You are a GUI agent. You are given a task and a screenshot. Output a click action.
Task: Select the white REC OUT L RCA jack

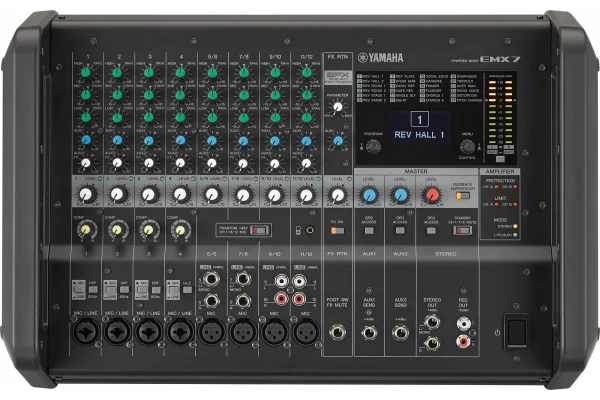pyautogui.click(x=463, y=324)
